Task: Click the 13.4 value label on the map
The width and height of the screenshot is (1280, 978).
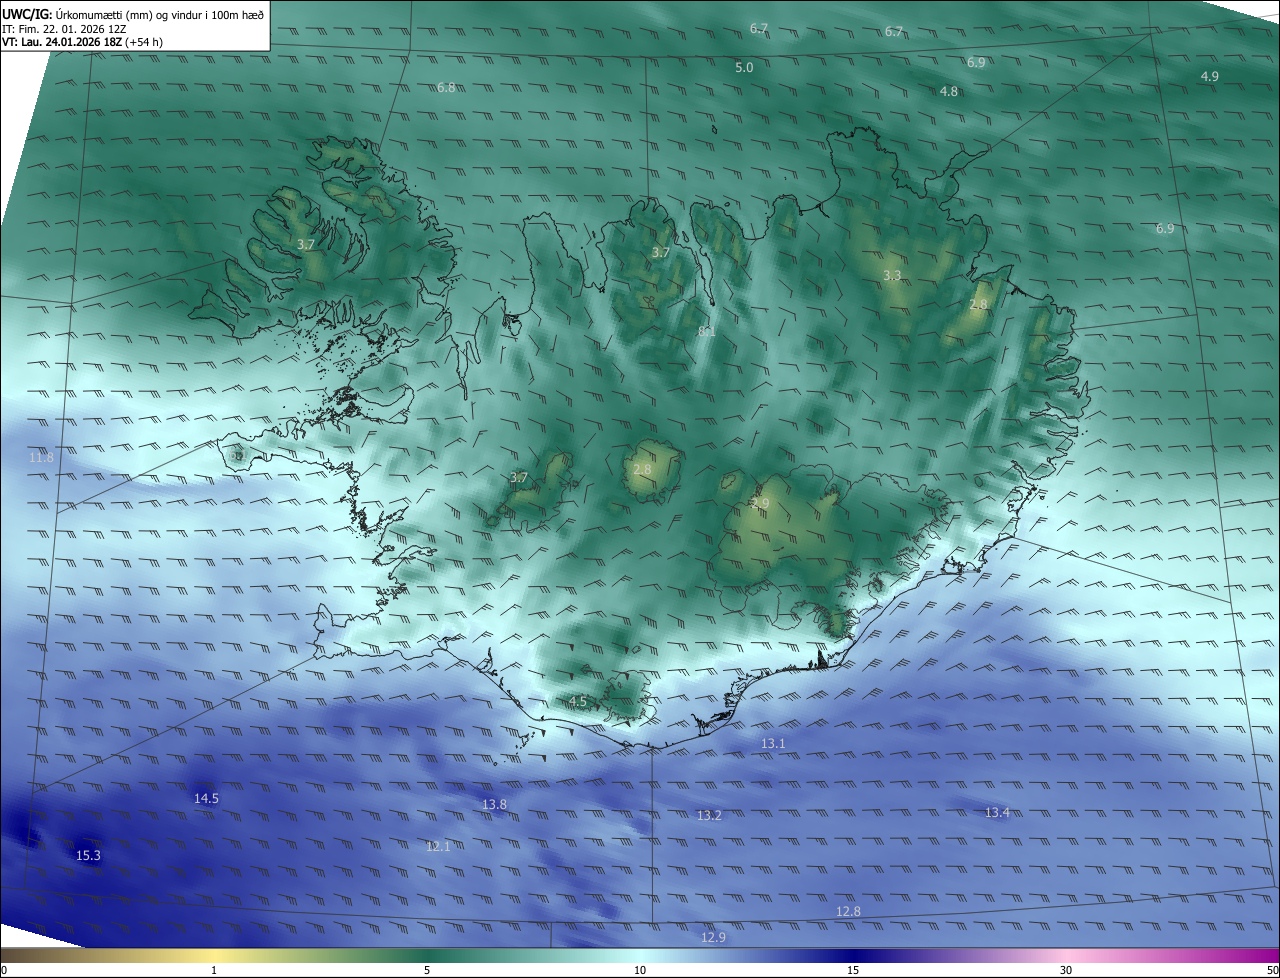Action: tap(997, 813)
